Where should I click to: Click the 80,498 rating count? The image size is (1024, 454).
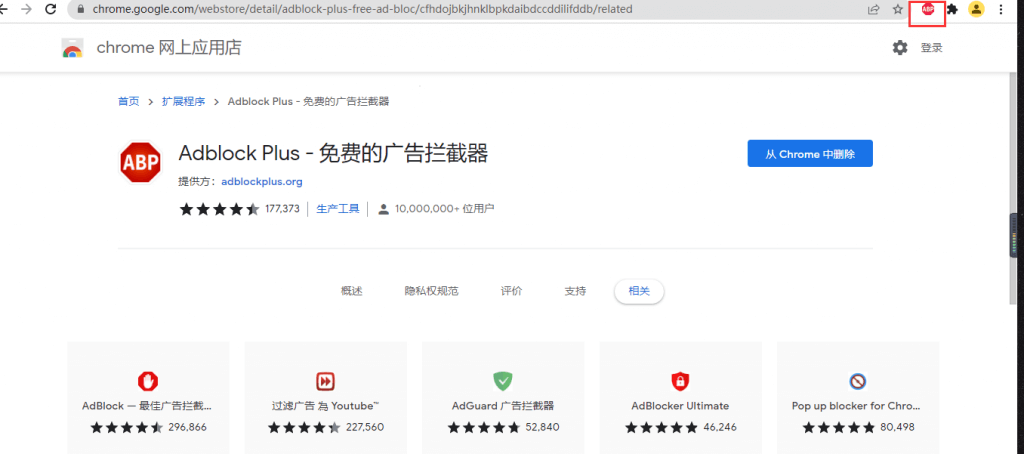click(x=897, y=428)
